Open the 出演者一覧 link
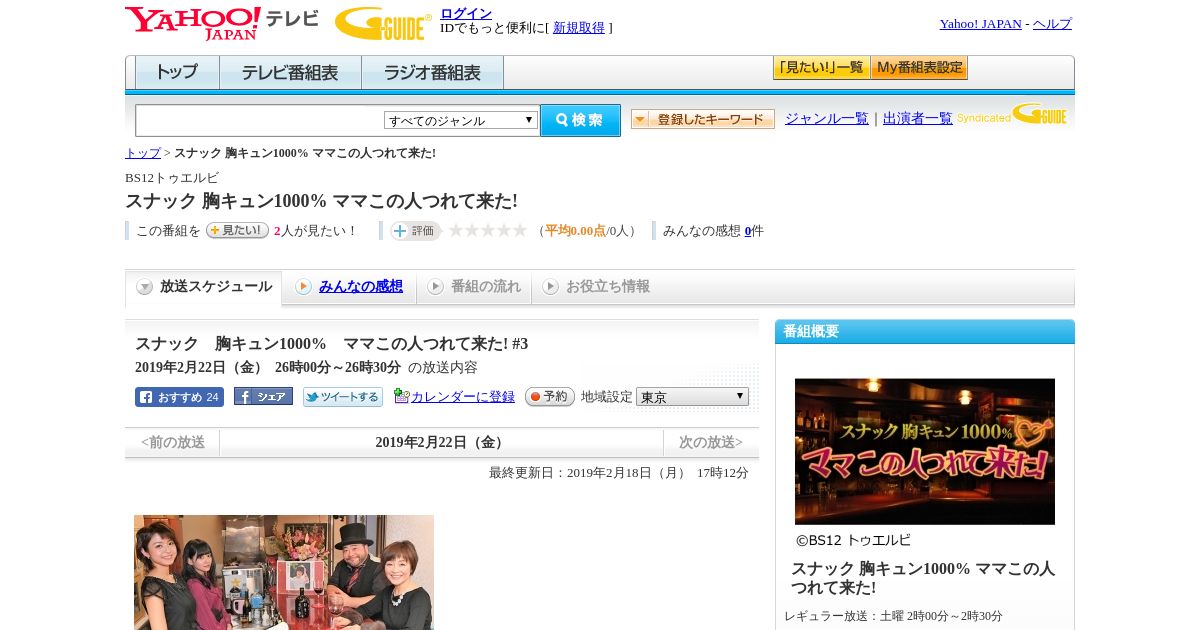 point(918,119)
